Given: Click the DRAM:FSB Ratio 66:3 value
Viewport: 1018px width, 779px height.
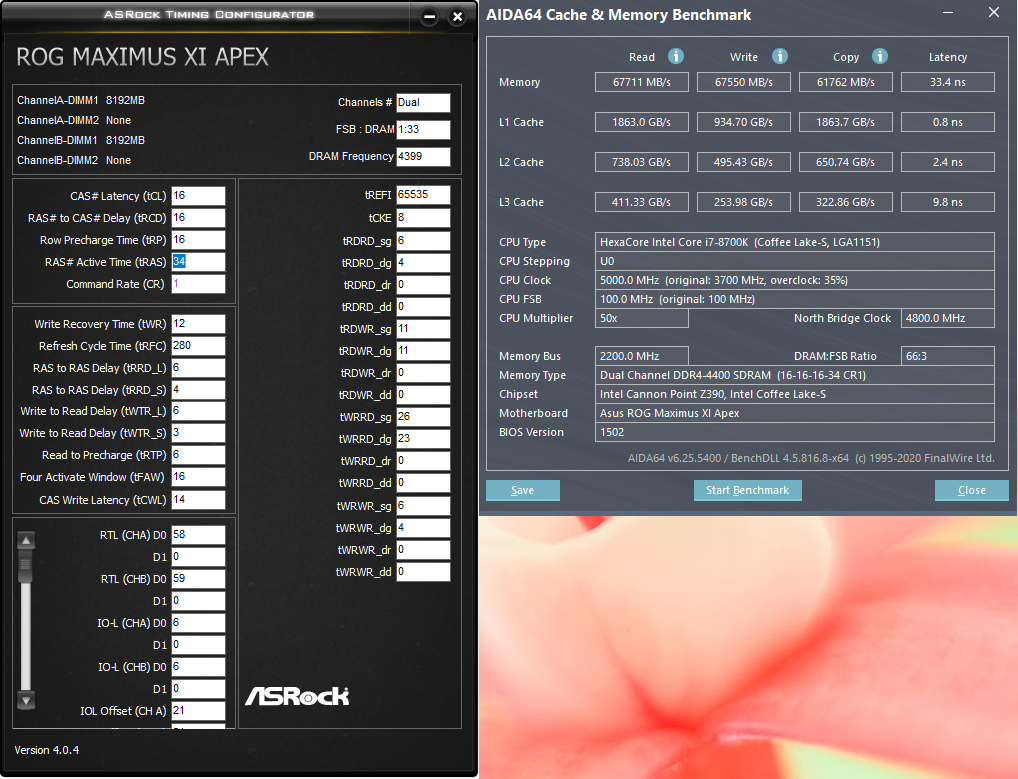Looking at the screenshot, I should (x=948, y=356).
